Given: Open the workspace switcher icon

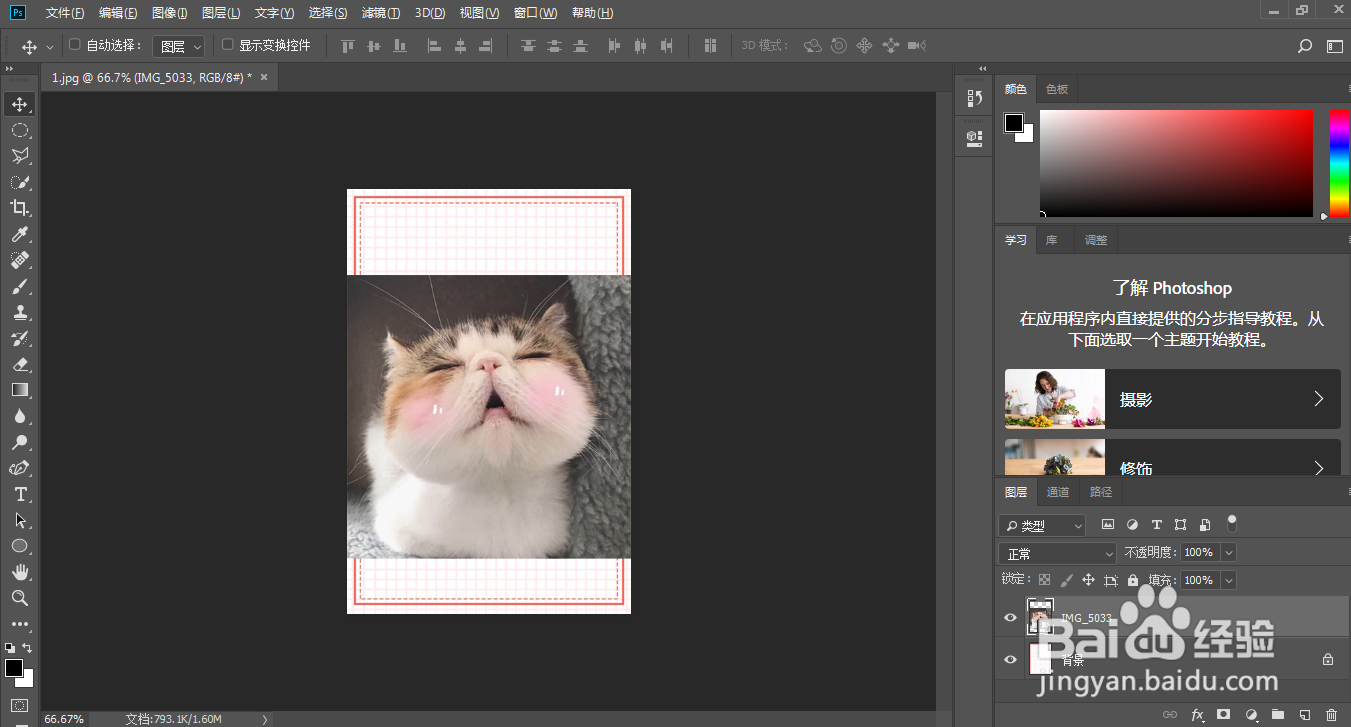Looking at the screenshot, I should (x=1335, y=46).
